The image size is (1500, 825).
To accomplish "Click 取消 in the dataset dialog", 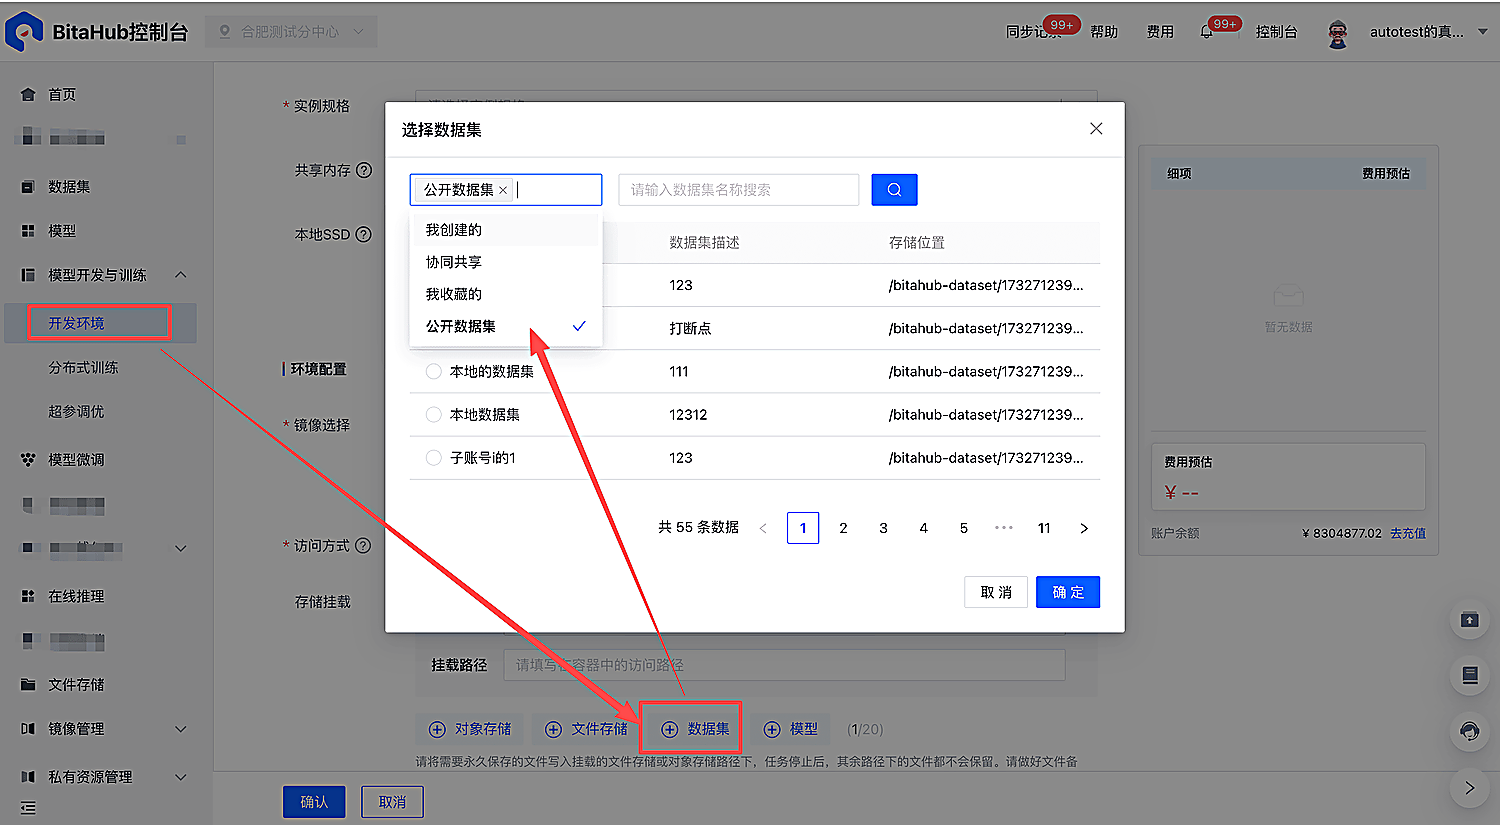I will click(996, 592).
